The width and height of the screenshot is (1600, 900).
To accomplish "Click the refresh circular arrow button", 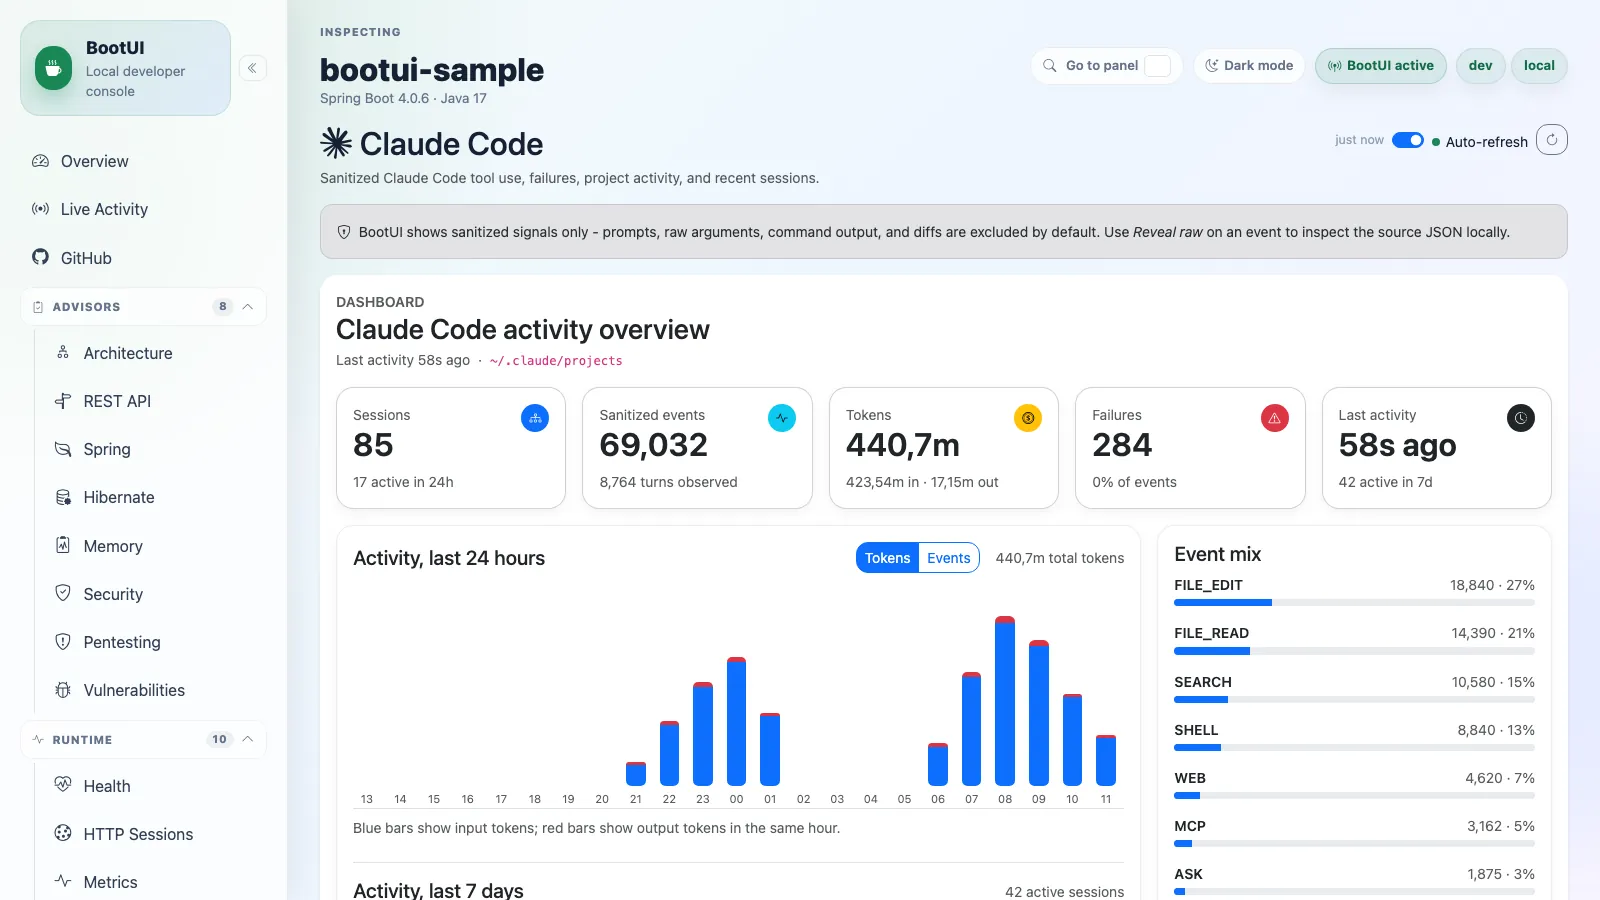I will (x=1552, y=140).
